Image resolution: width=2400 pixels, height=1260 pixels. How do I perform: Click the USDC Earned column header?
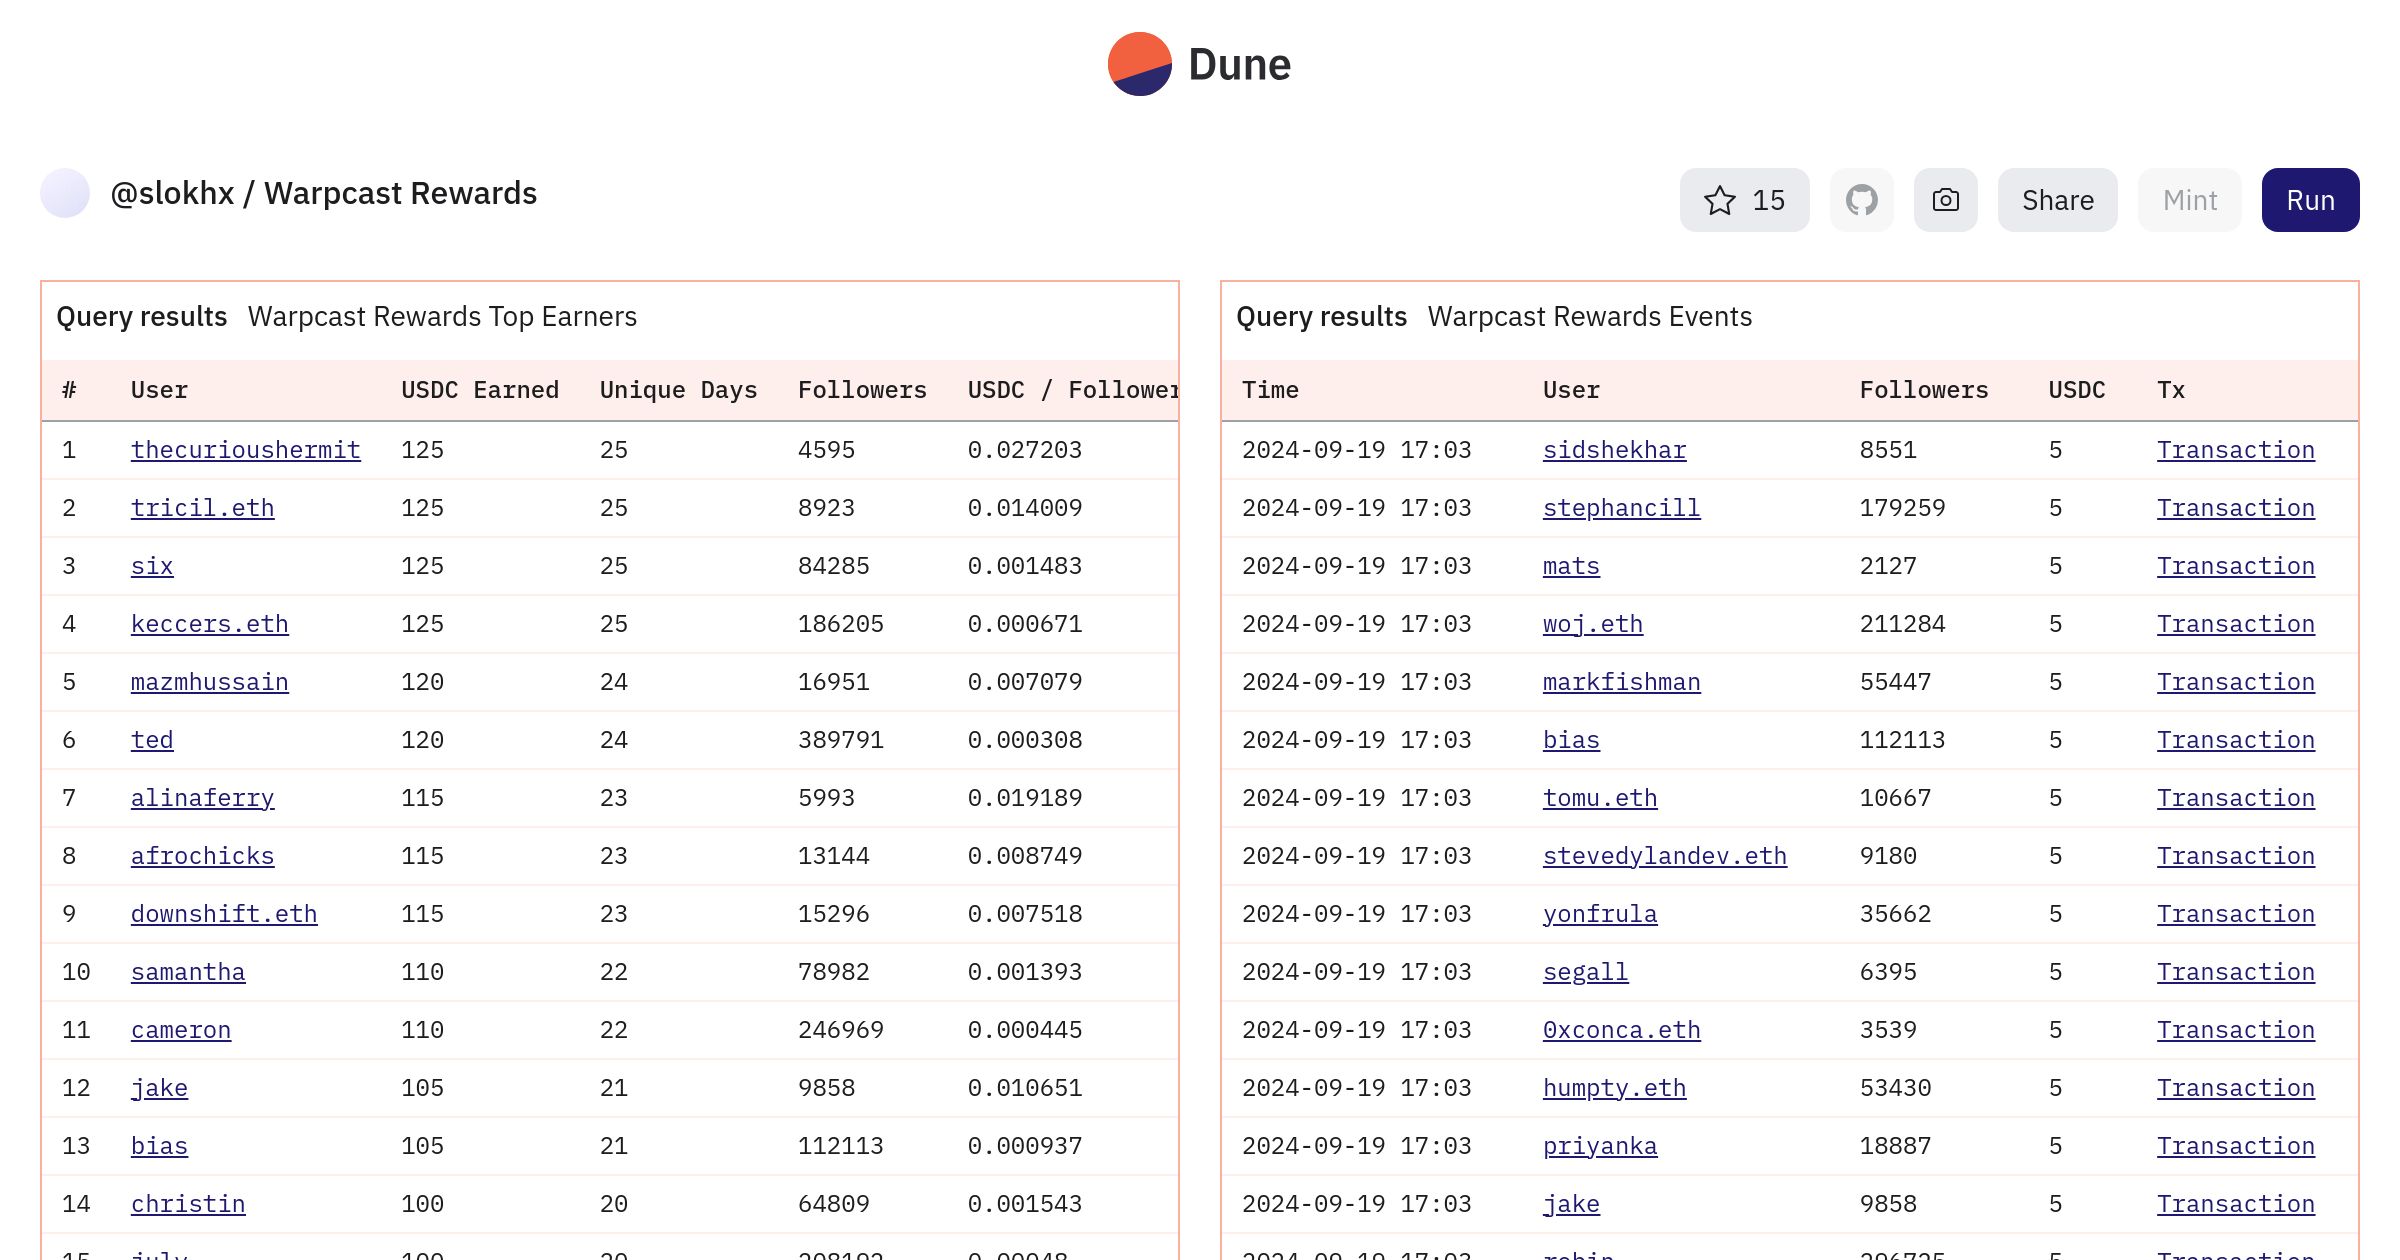pyautogui.click(x=479, y=390)
